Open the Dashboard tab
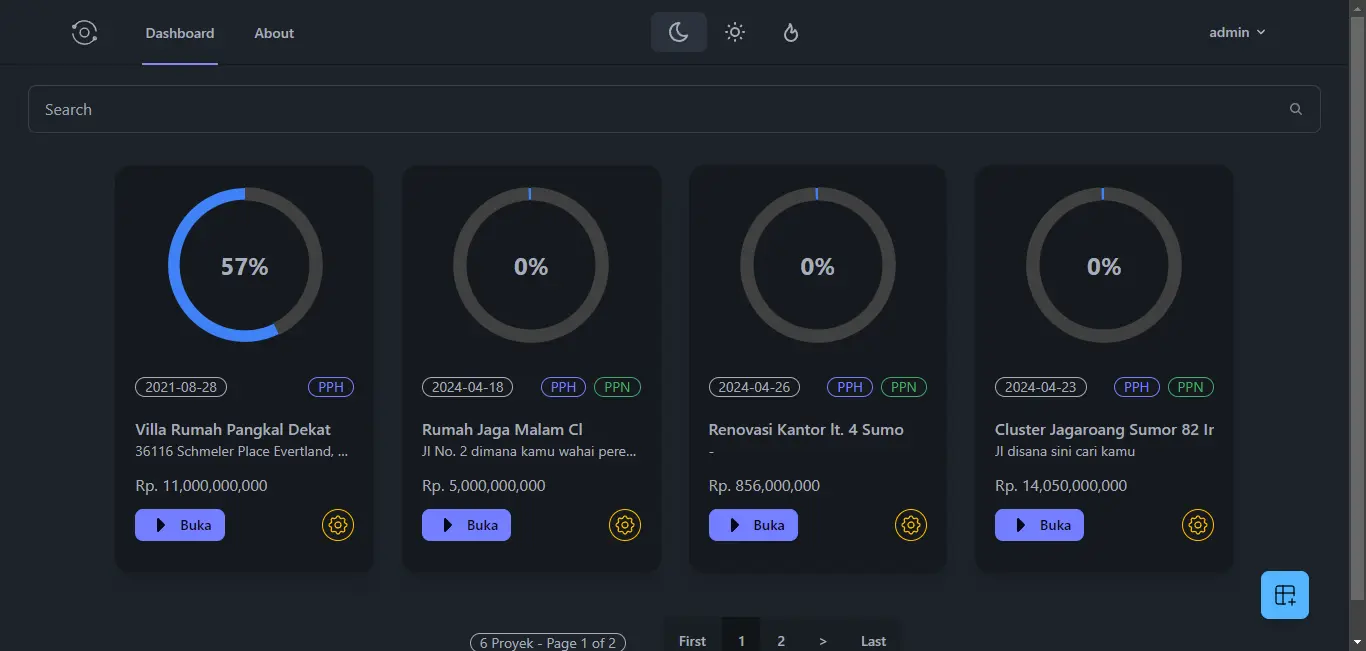1366x651 pixels. coord(180,33)
